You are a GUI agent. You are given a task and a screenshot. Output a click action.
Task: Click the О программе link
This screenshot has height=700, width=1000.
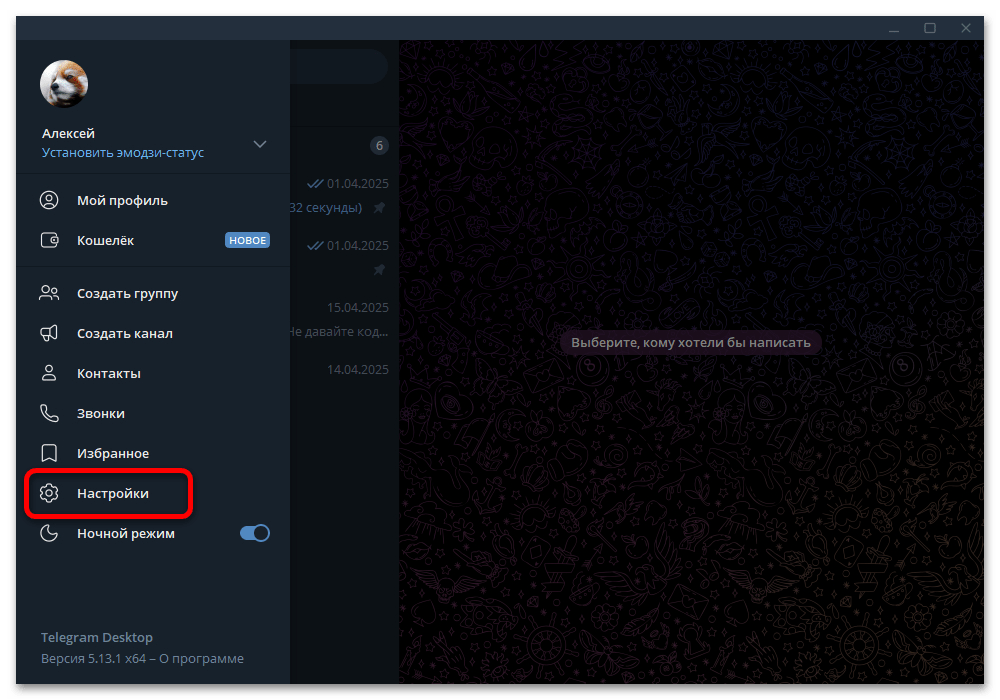pos(202,659)
